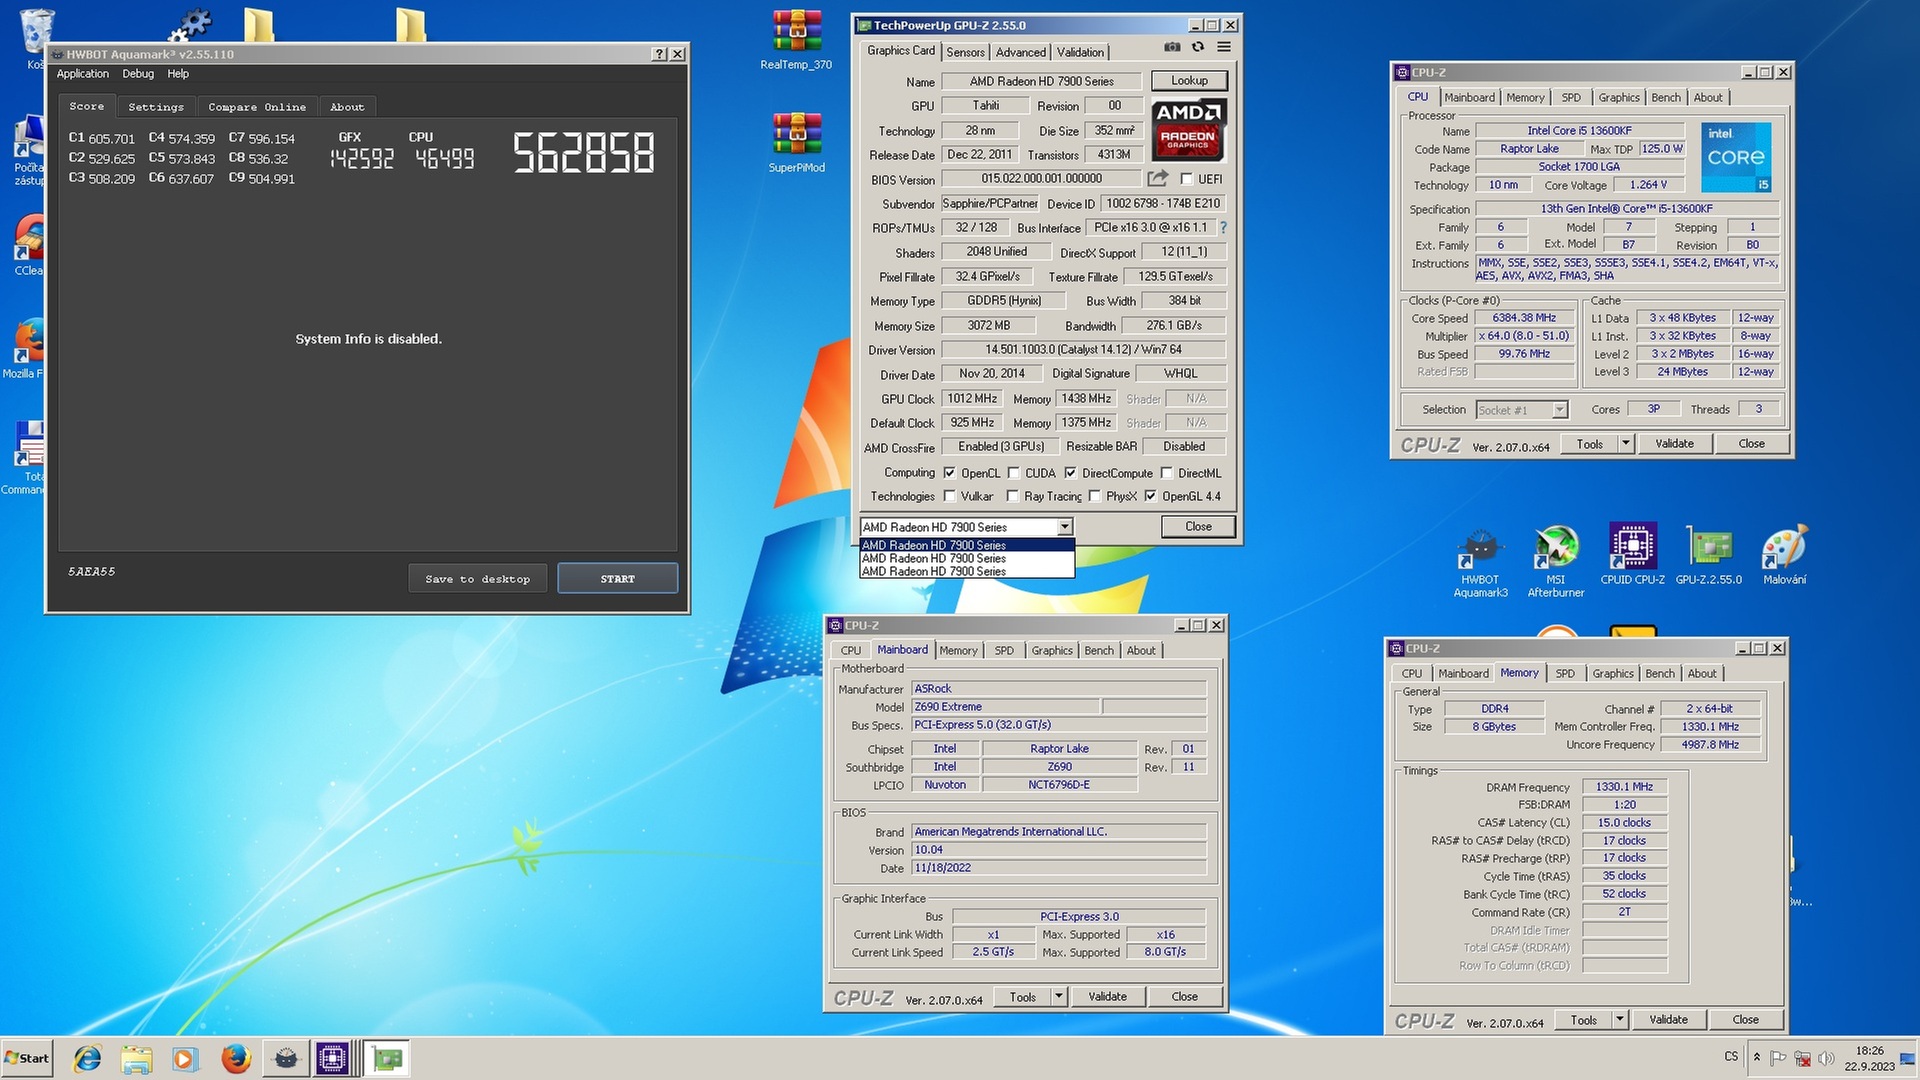The image size is (1920, 1080).
Task: Click the GPU-Z Close button
Action: click(x=1198, y=527)
